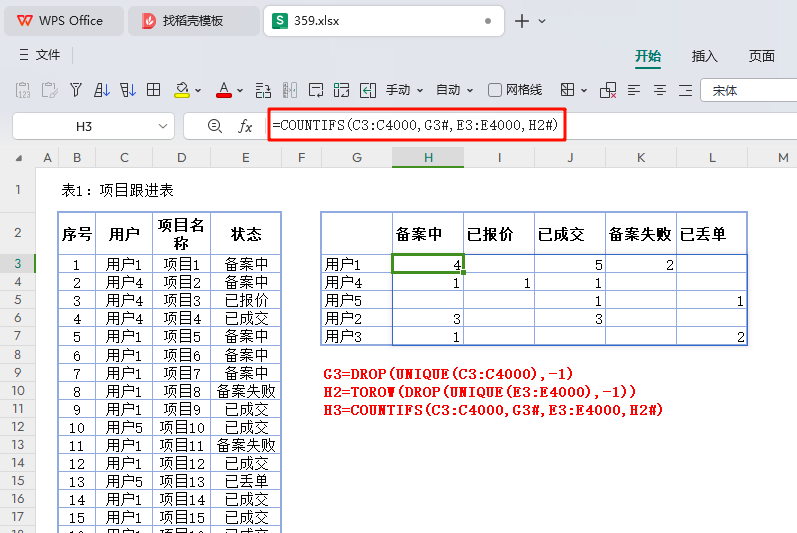797x533 pixels.
Task: Click the clear-format icon with red x
Action: click(x=608, y=90)
